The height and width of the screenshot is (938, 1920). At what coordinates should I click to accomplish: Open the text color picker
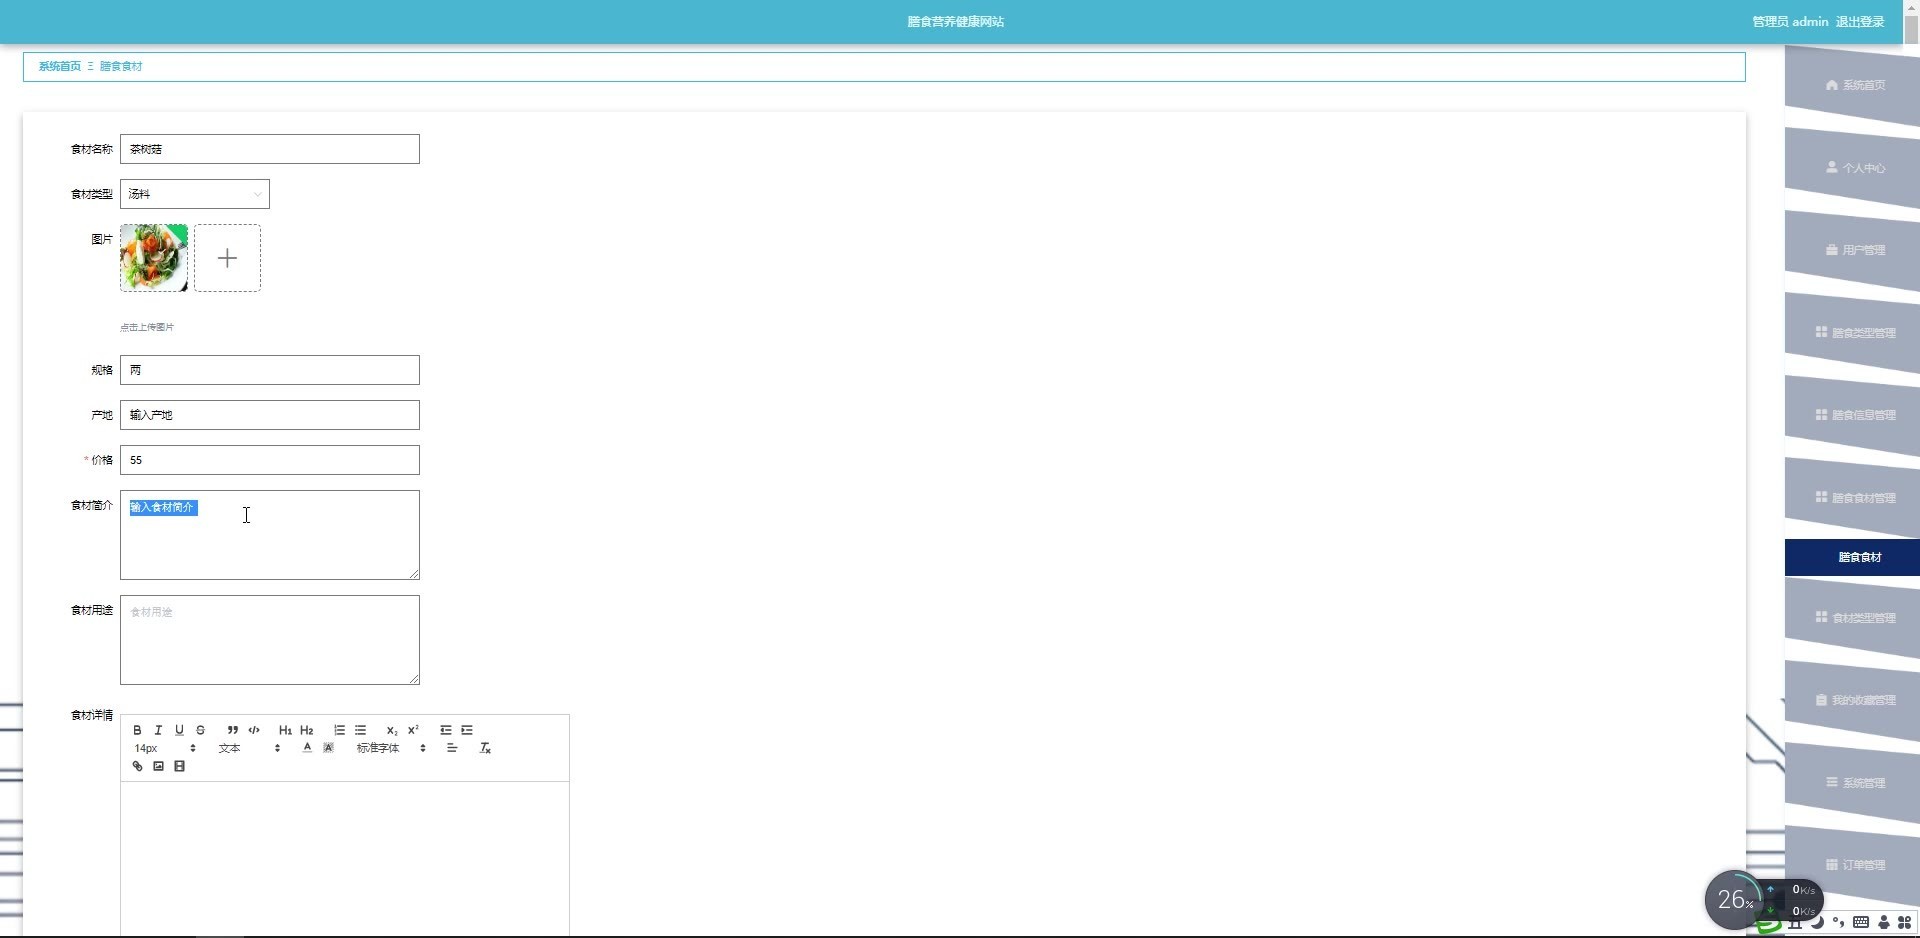(307, 748)
